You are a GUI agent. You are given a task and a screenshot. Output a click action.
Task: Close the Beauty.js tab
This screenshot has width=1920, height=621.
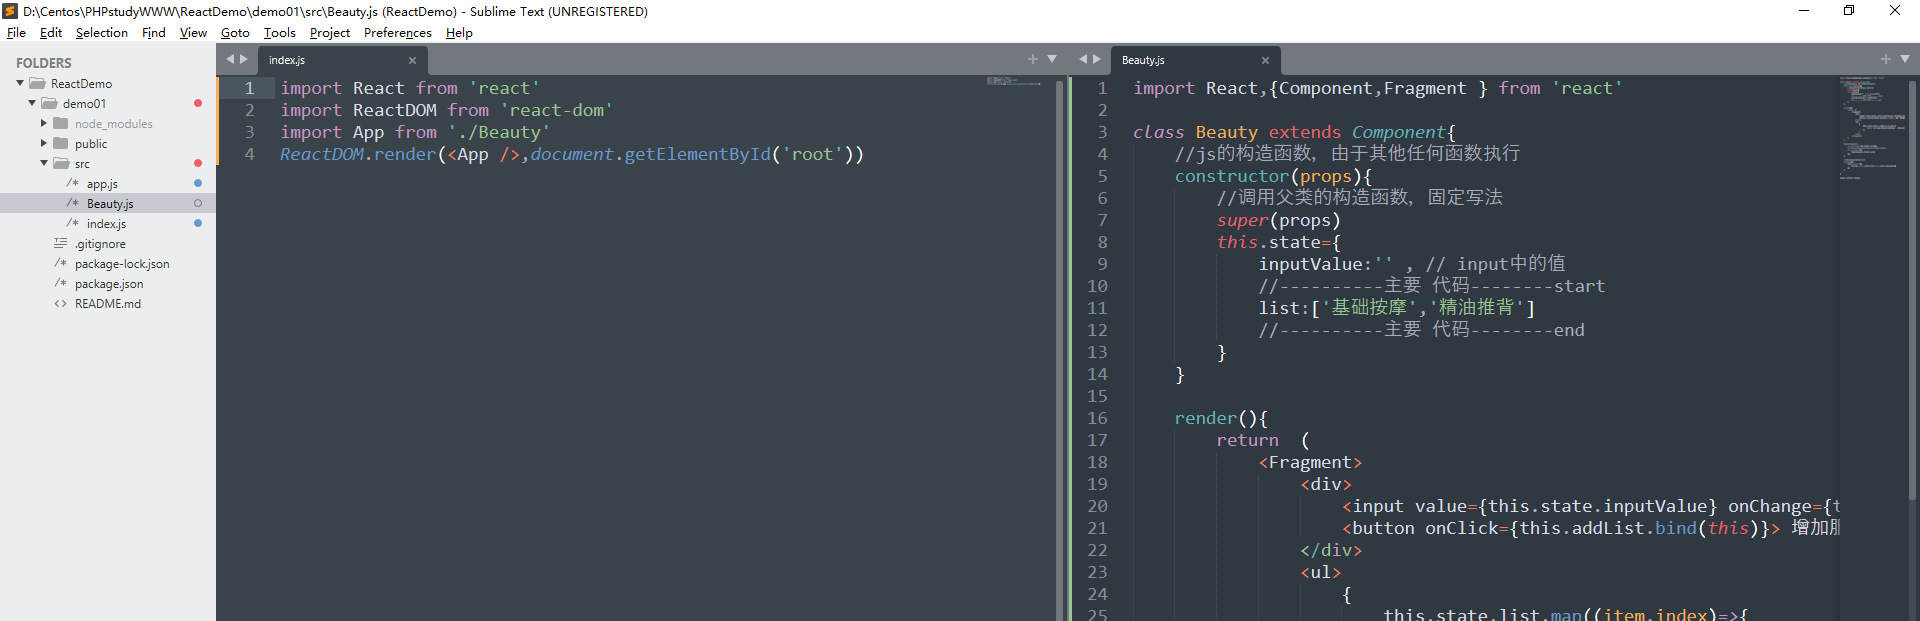[x=1265, y=60]
